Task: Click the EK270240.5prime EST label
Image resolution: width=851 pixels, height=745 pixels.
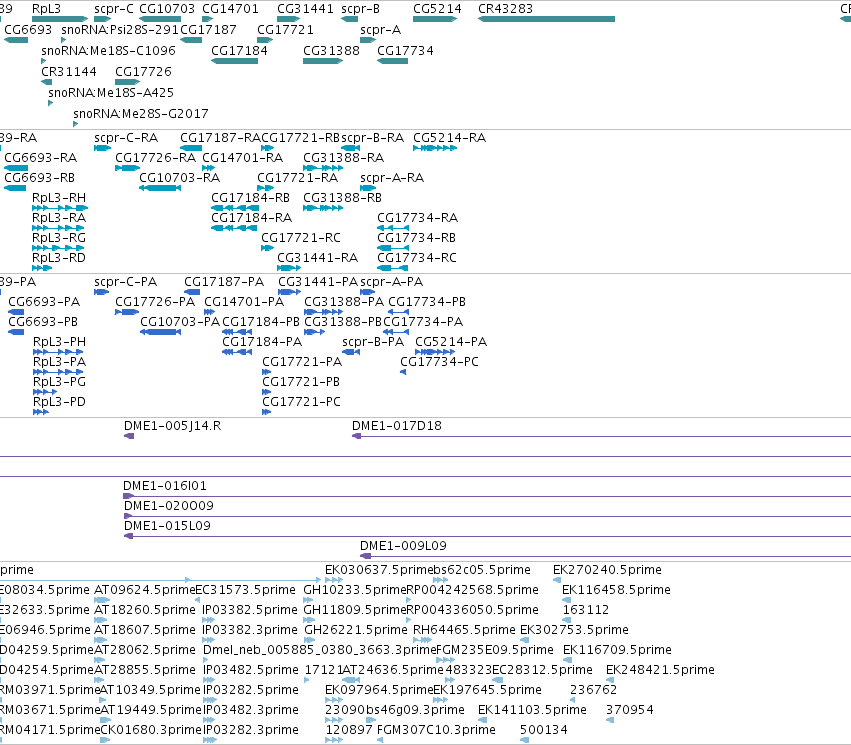Action: point(607,570)
